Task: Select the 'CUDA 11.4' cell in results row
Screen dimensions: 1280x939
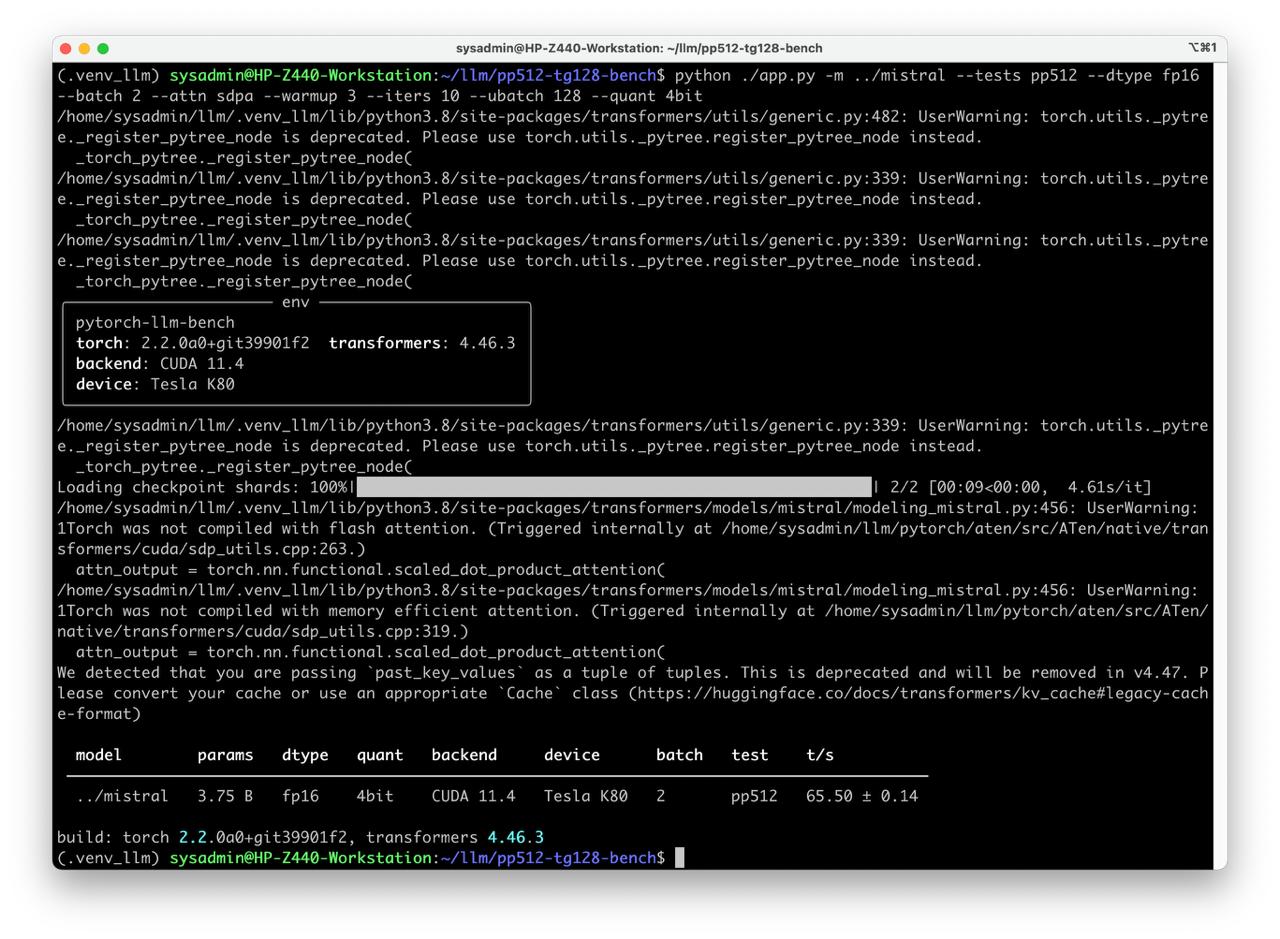Action: (473, 796)
